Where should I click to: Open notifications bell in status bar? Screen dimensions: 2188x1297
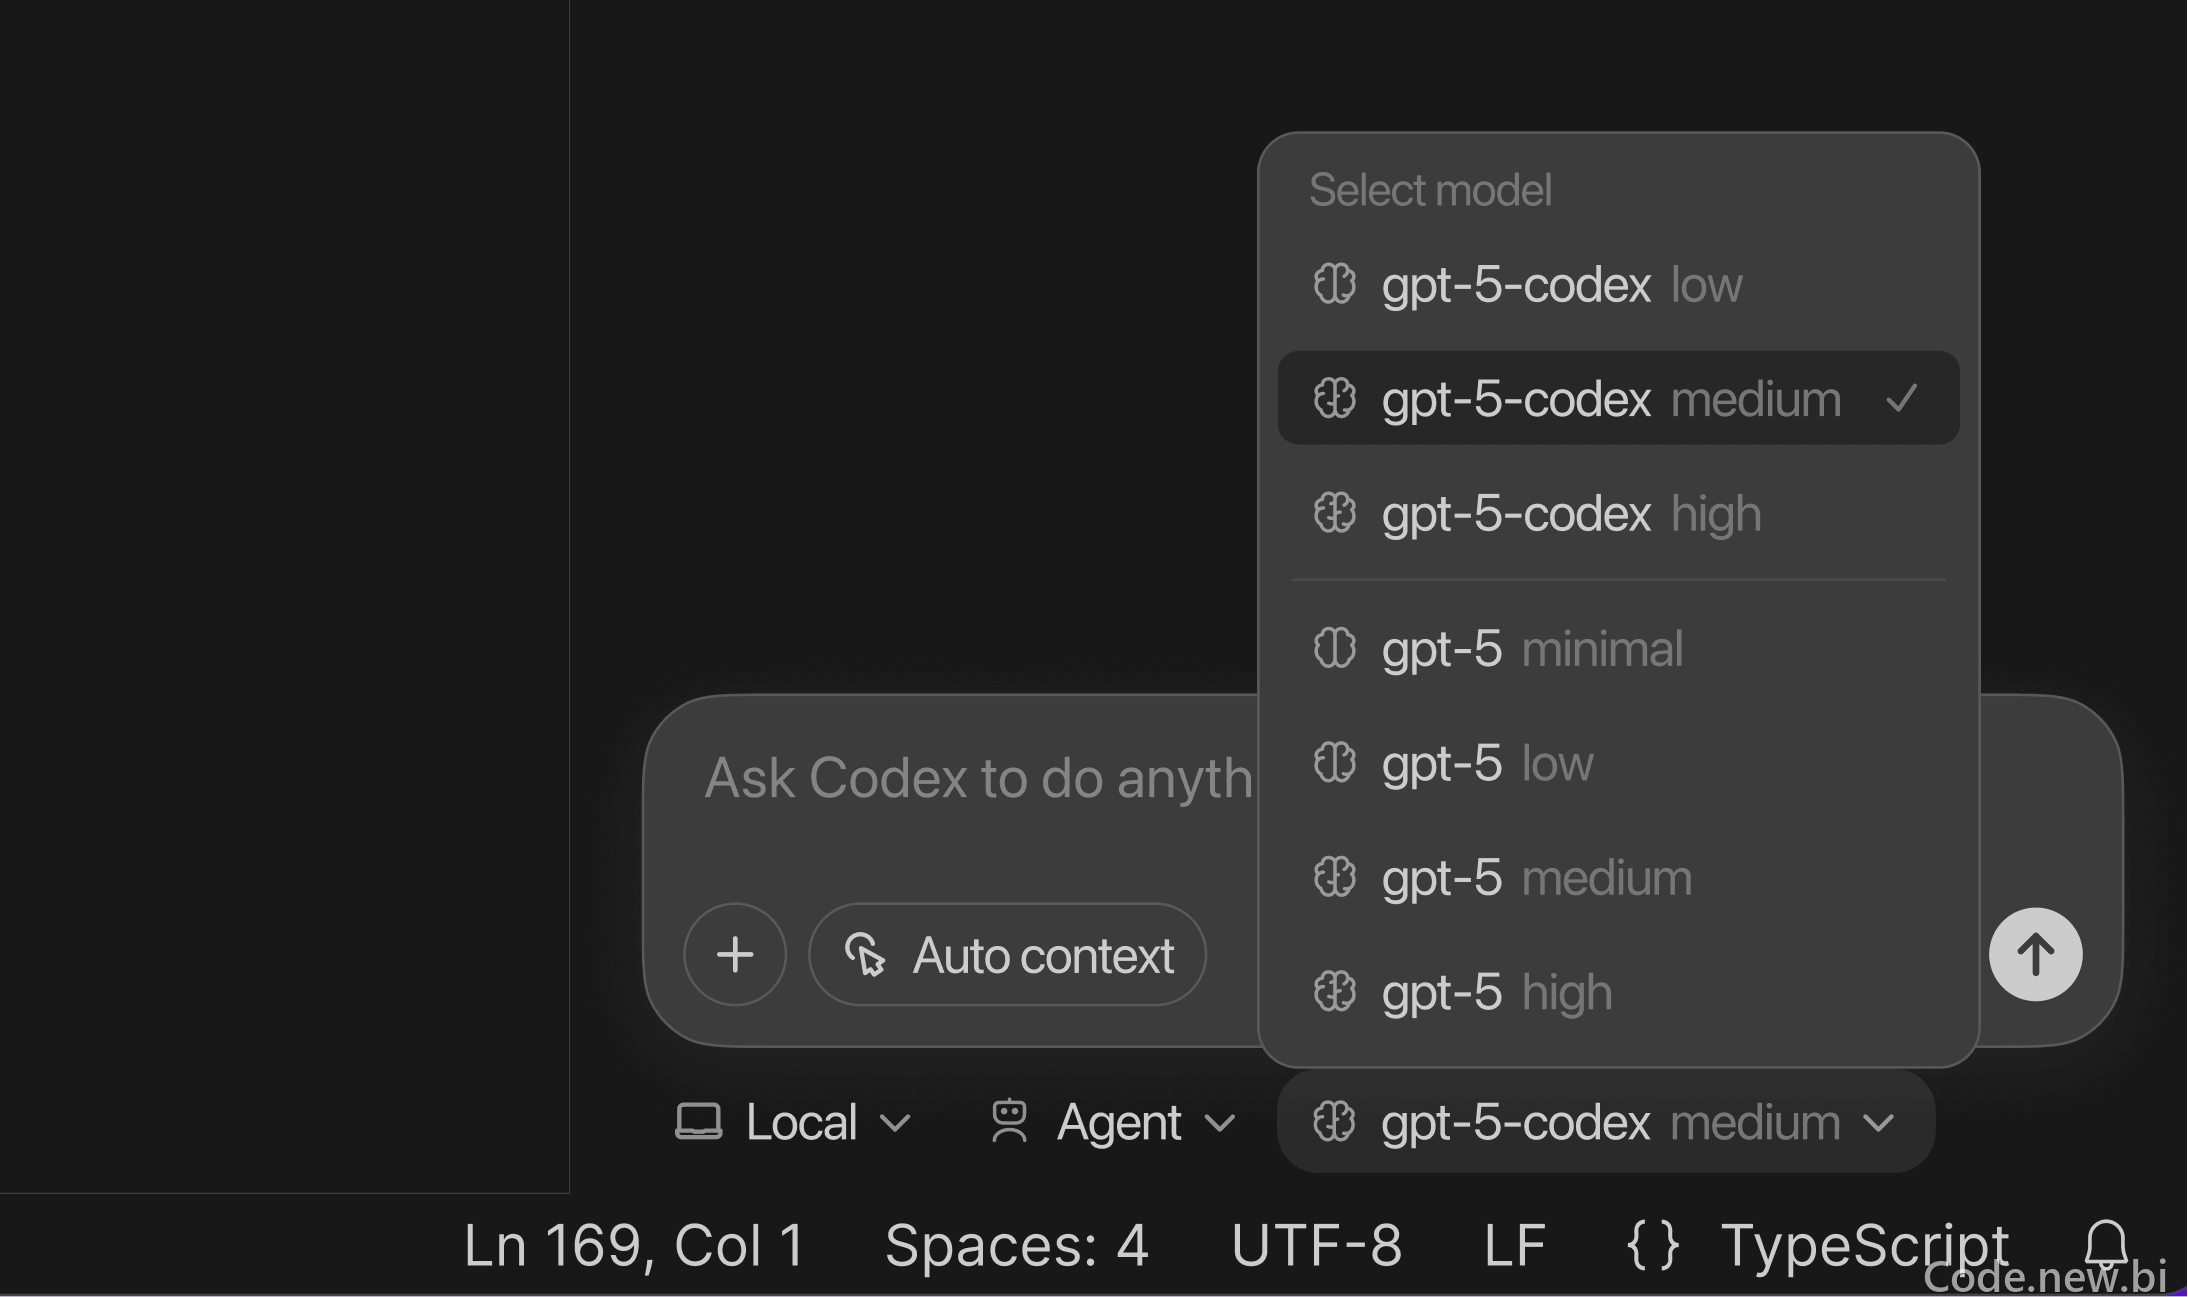[x=2106, y=1245]
